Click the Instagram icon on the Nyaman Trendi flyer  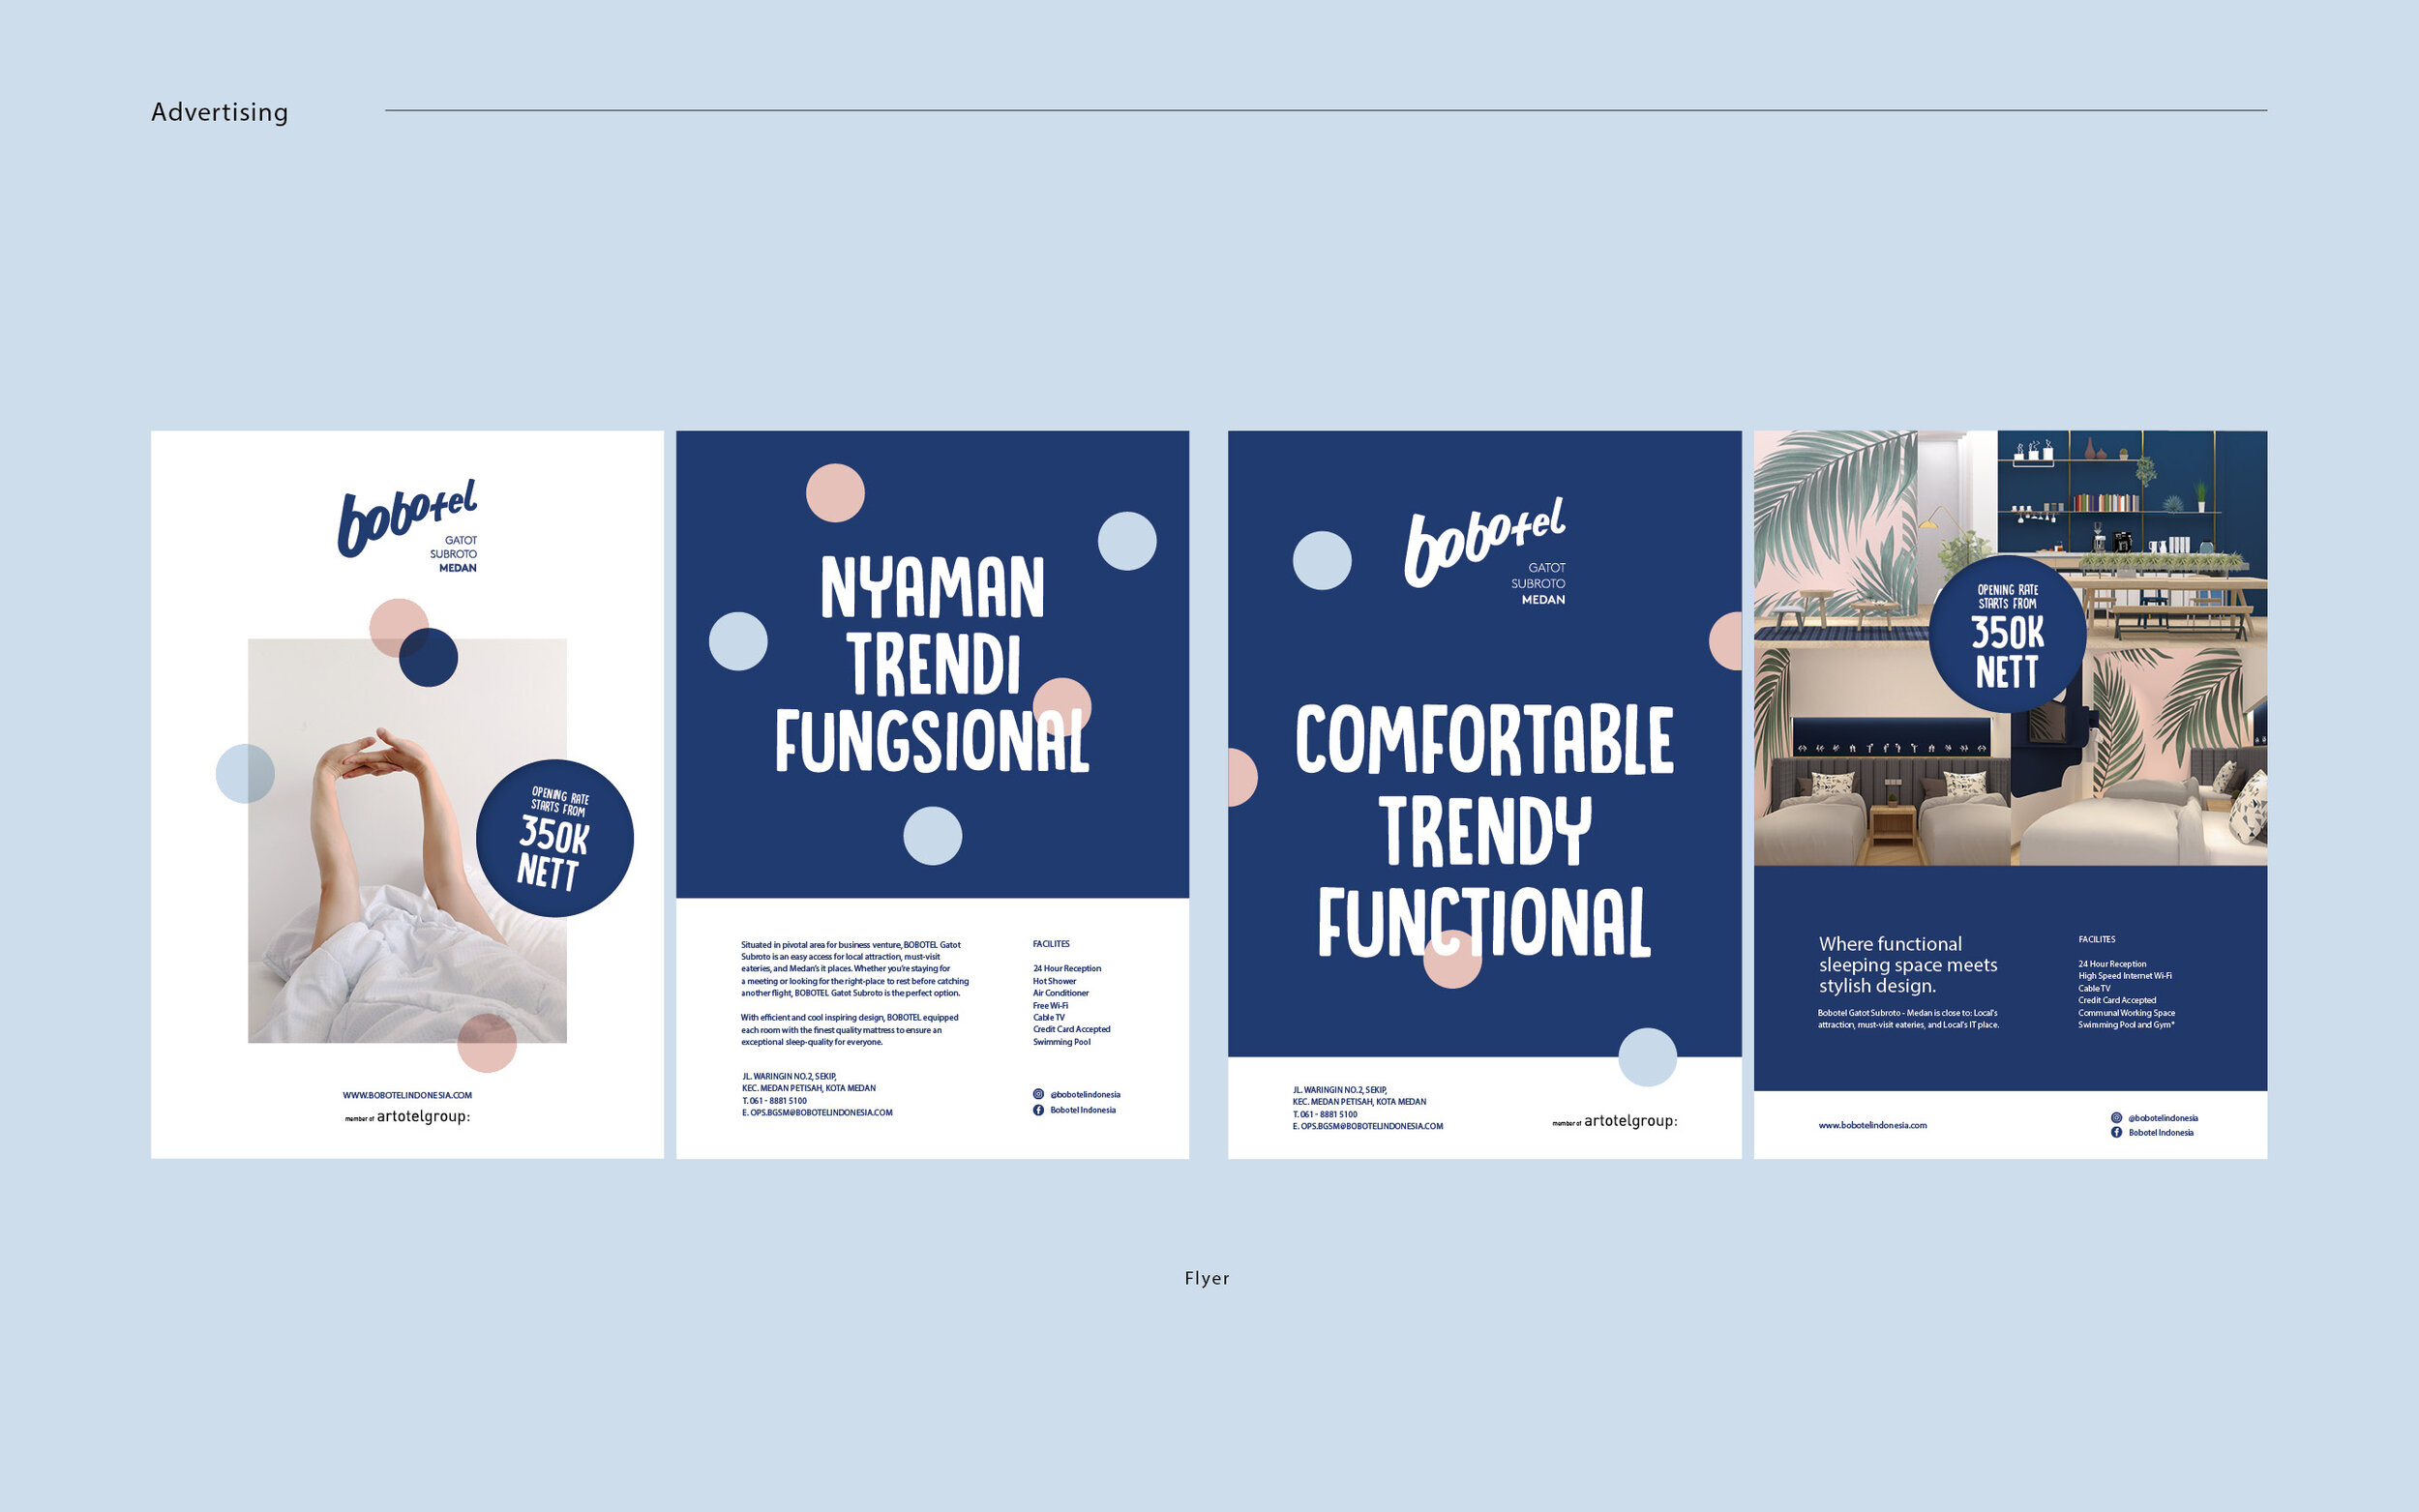pyautogui.click(x=1038, y=1094)
